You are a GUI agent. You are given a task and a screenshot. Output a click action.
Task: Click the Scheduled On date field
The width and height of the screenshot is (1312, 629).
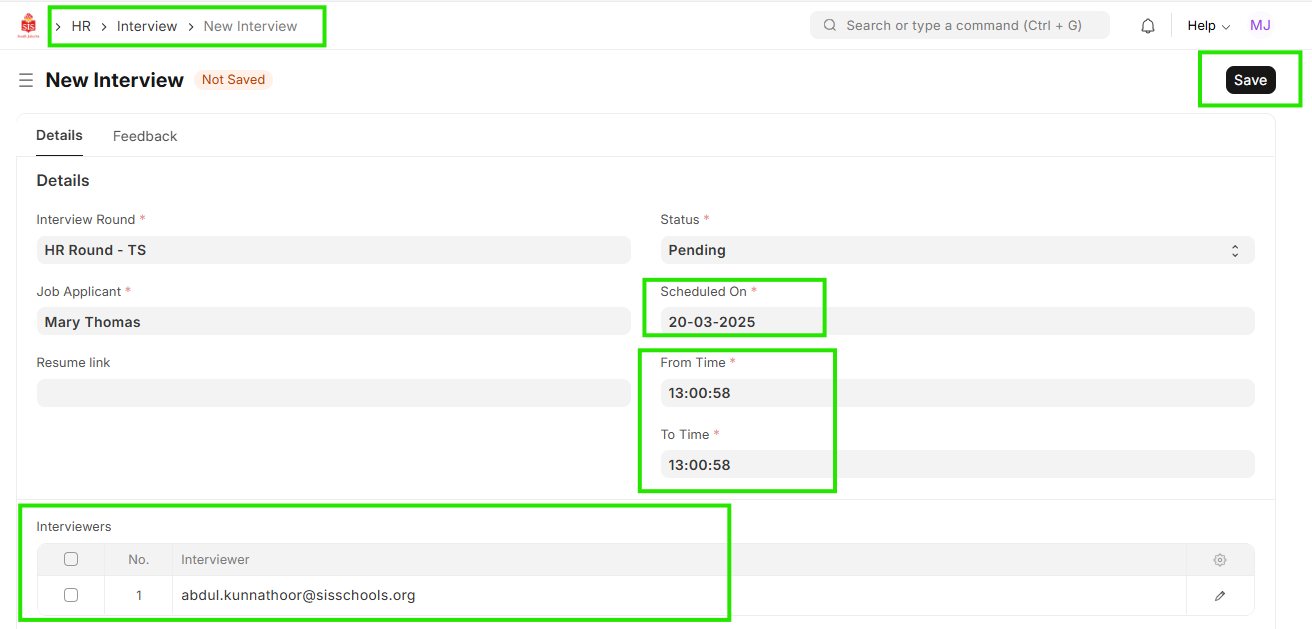[x=956, y=322]
